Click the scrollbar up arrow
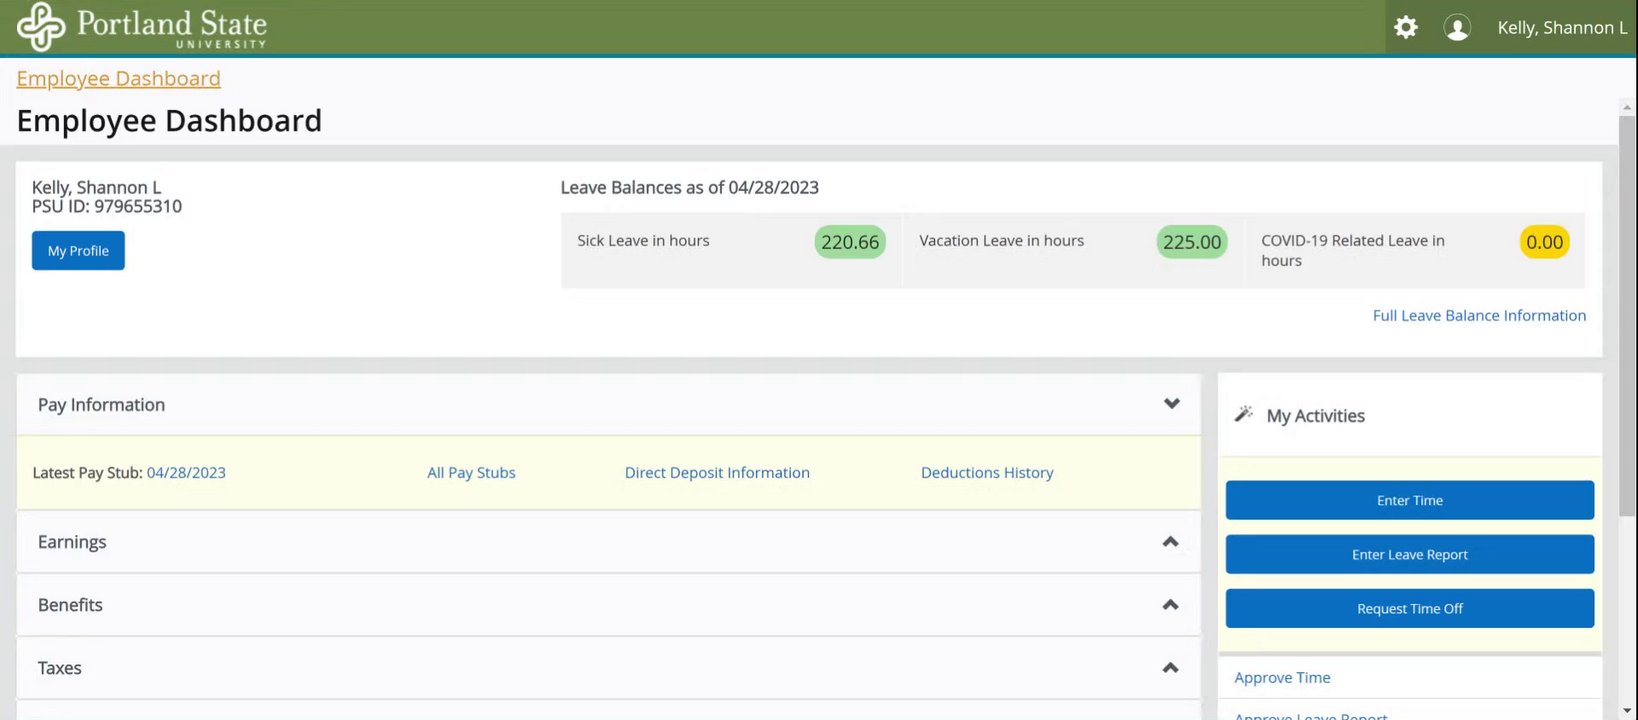1638x720 pixels. [1627, 107]
